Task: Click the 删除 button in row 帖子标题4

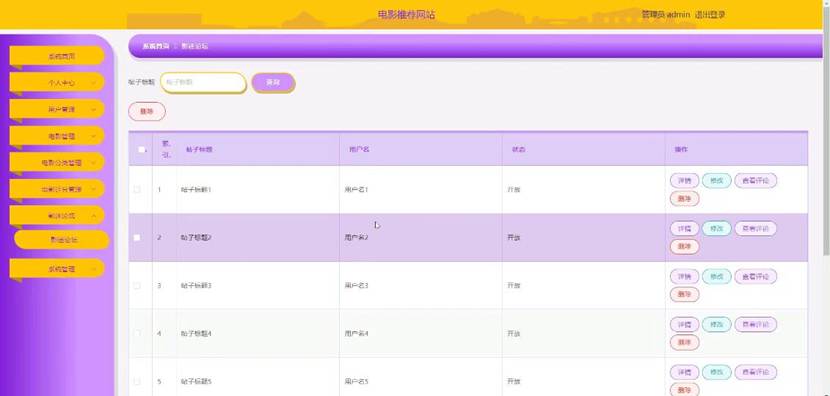Action: 684,343
